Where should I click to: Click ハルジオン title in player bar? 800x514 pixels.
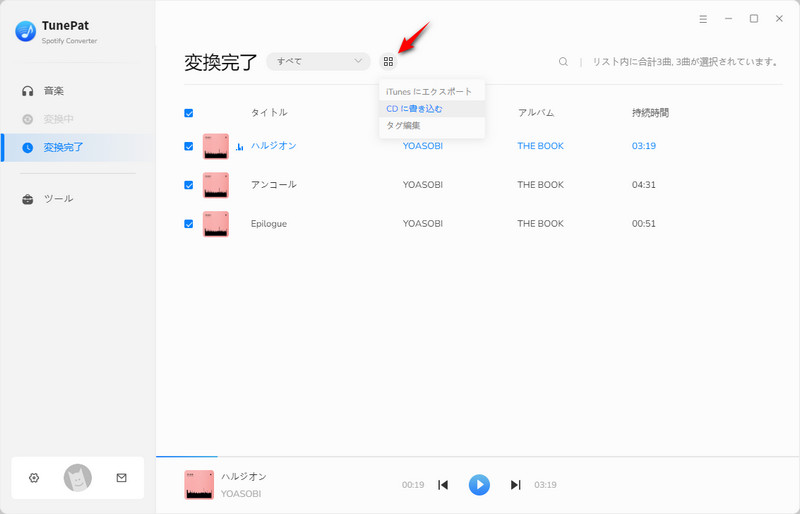coord(244,476)
